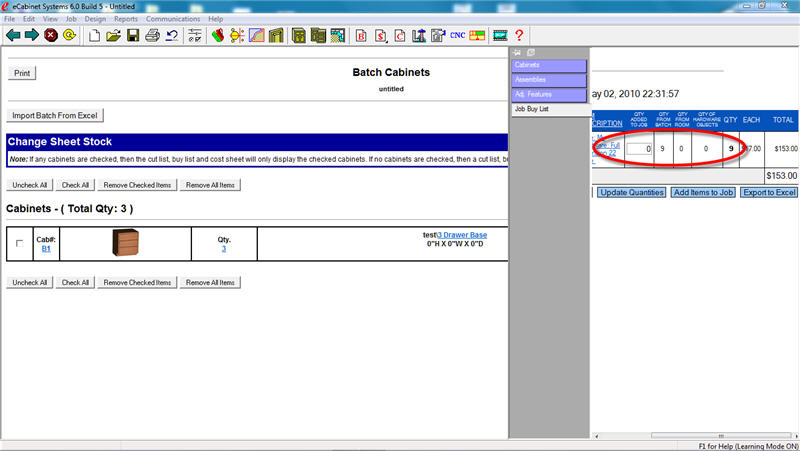Click the save floppy disk icon
The height and width of the screenshot is (451, 800).
(x=132, y=36)
